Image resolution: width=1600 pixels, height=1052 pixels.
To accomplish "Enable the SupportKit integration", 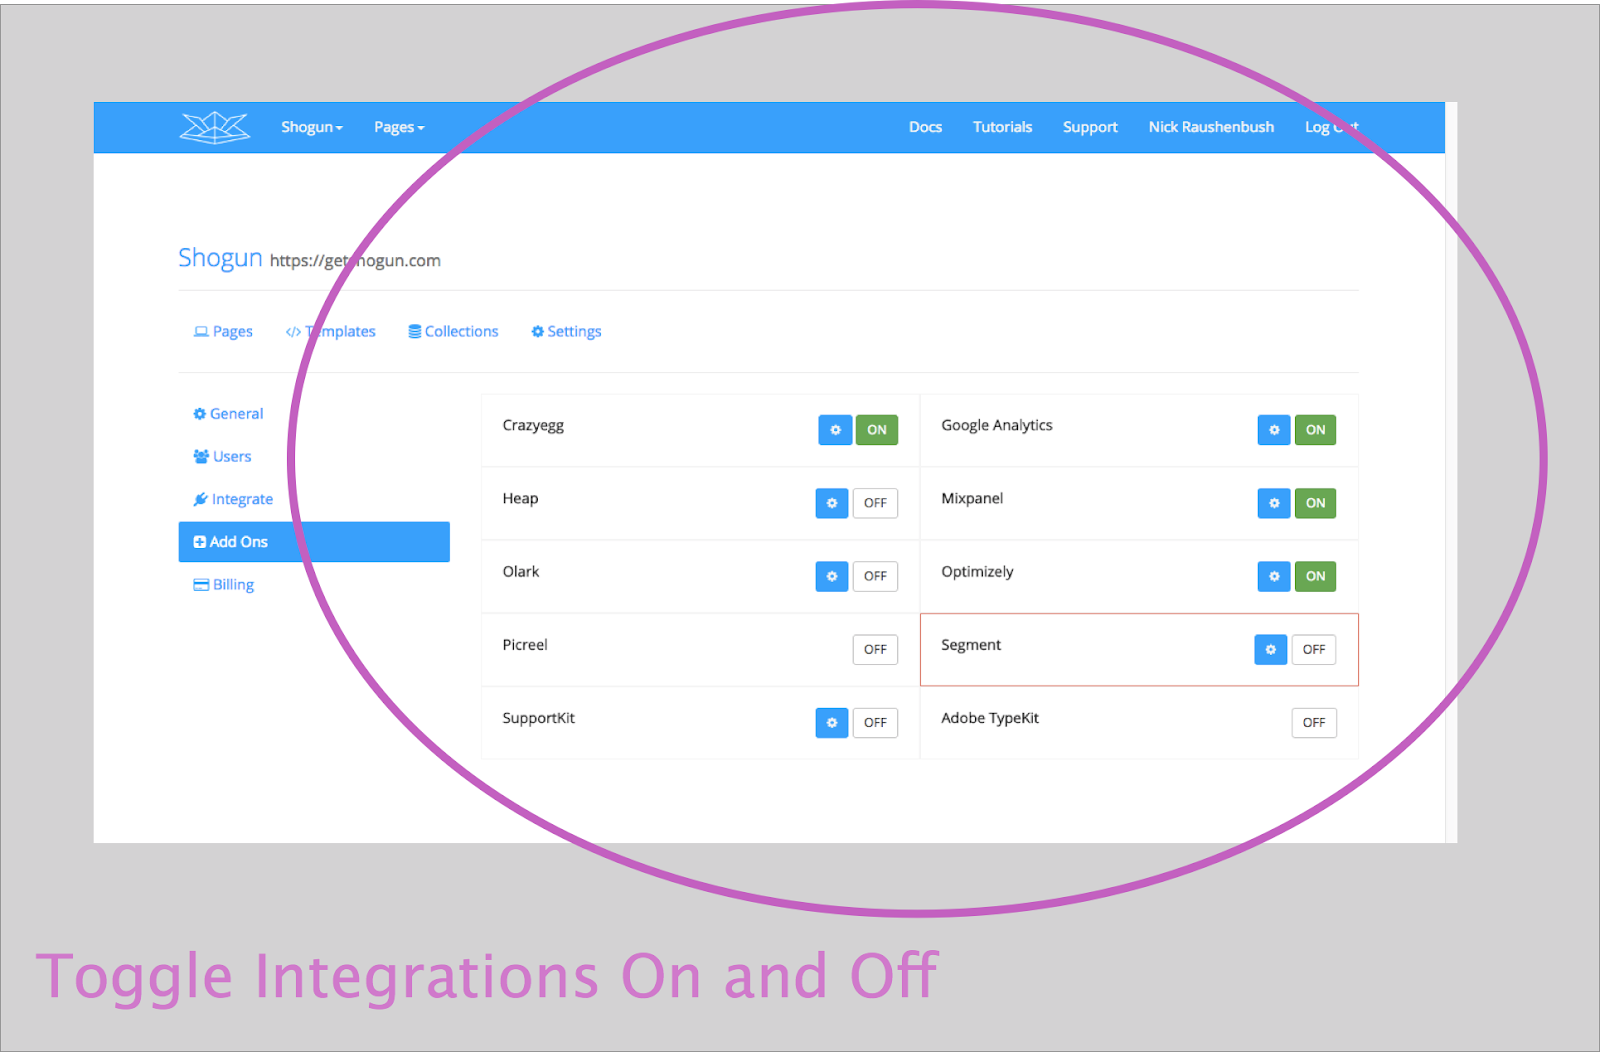I will pos(875,722).
